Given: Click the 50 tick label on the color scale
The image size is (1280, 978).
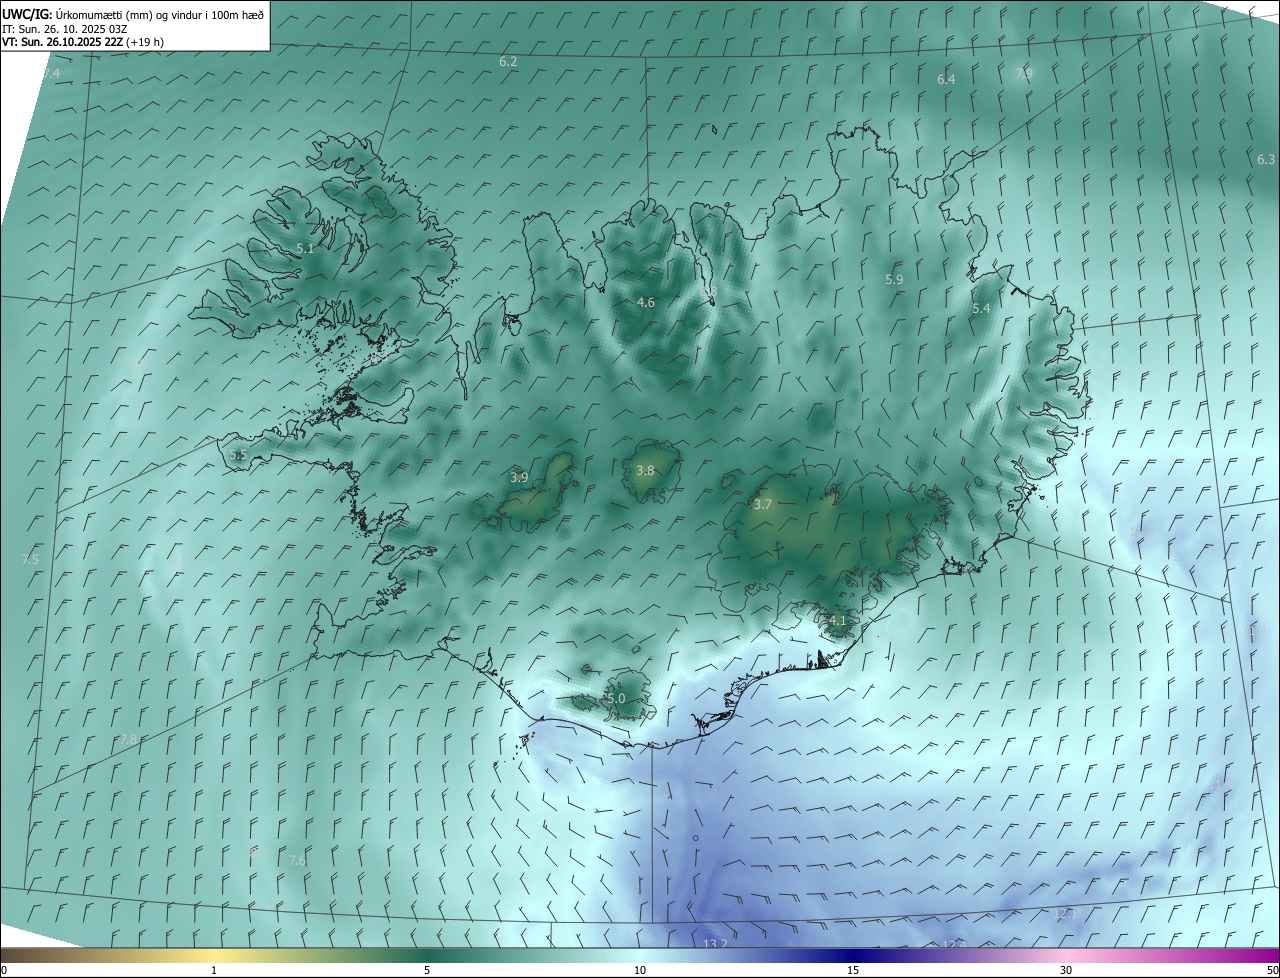Looking at the screenshot, I should [x=1272, y=970].
